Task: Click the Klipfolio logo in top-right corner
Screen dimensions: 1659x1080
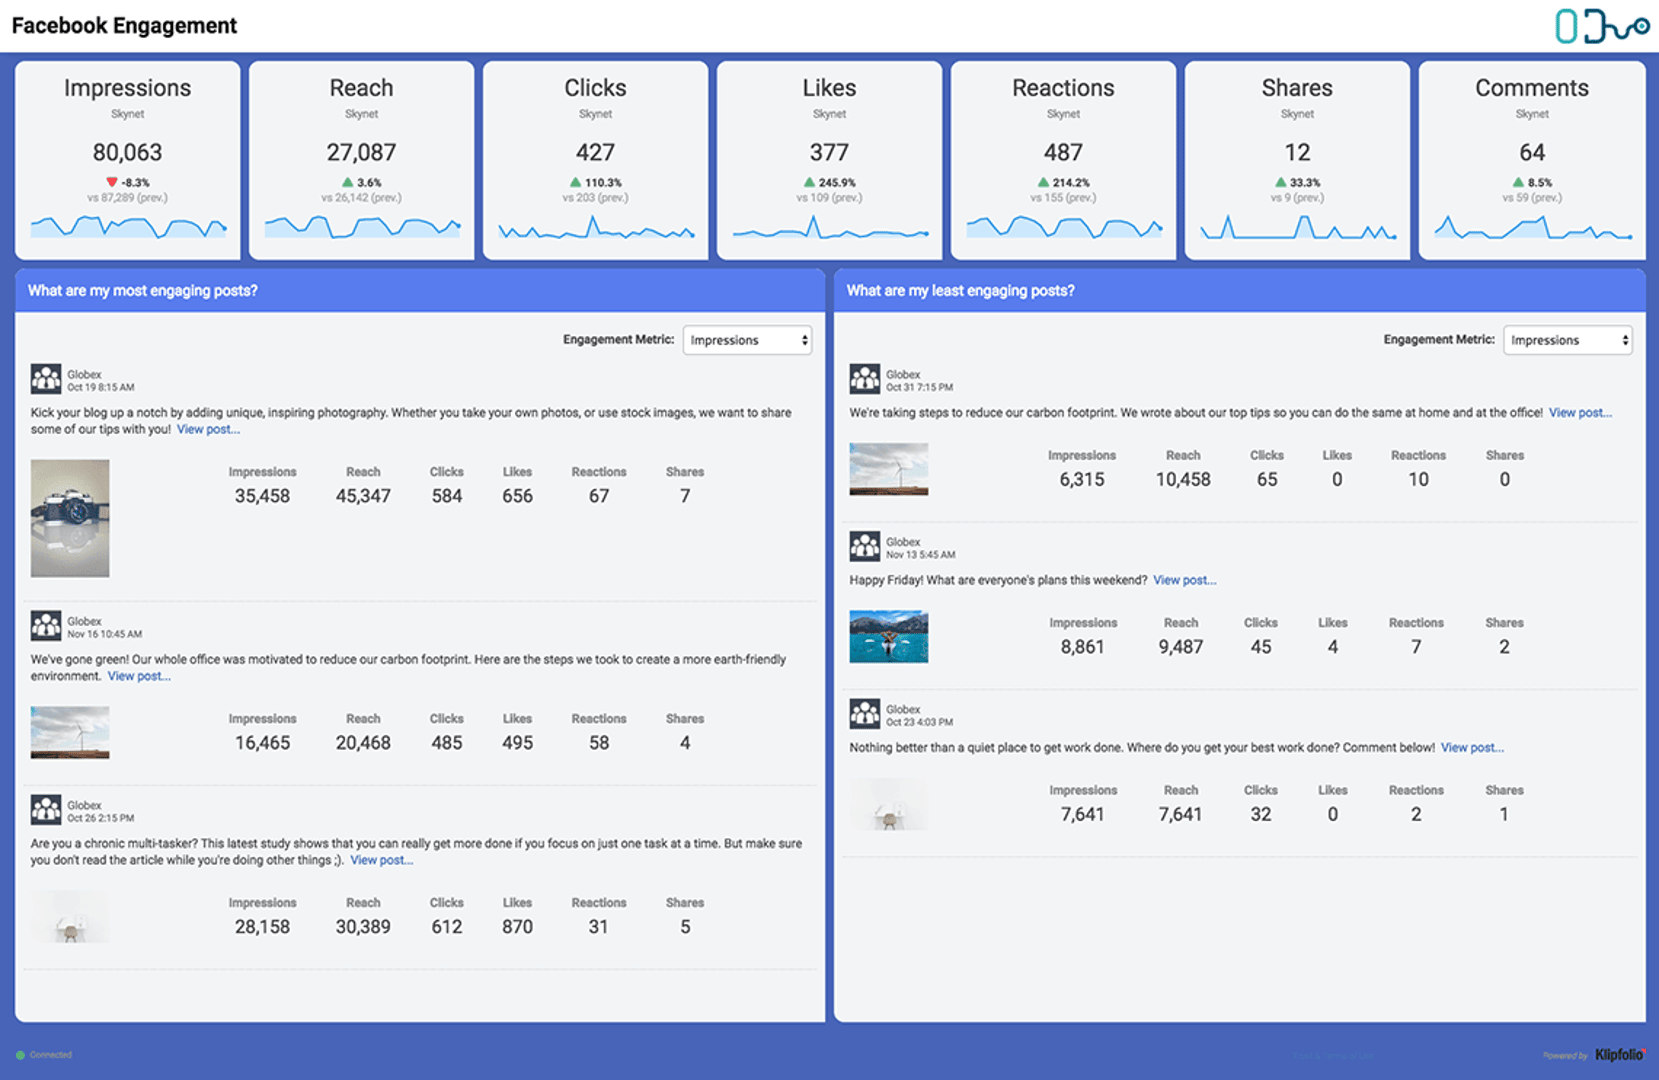Action: coord(1601,26)
